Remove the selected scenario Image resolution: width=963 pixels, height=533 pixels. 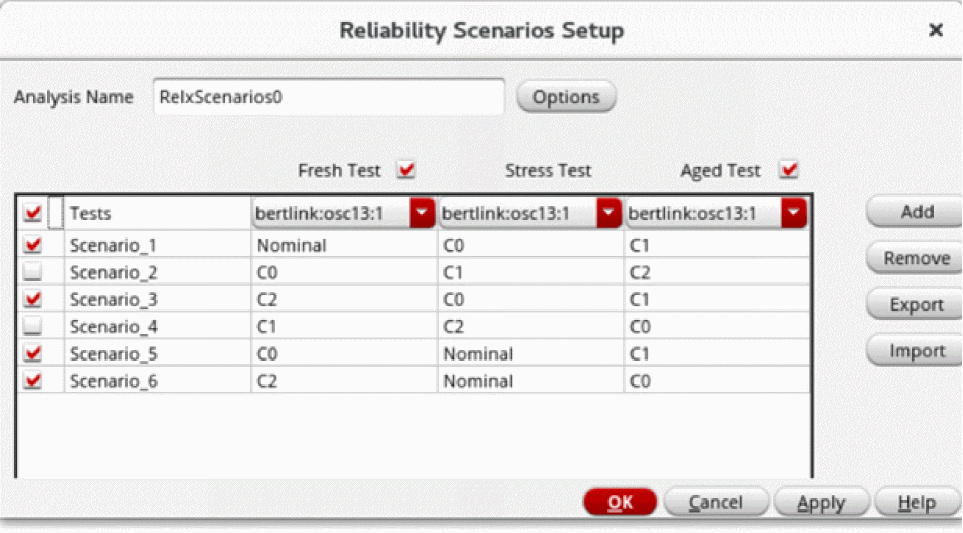916,258
